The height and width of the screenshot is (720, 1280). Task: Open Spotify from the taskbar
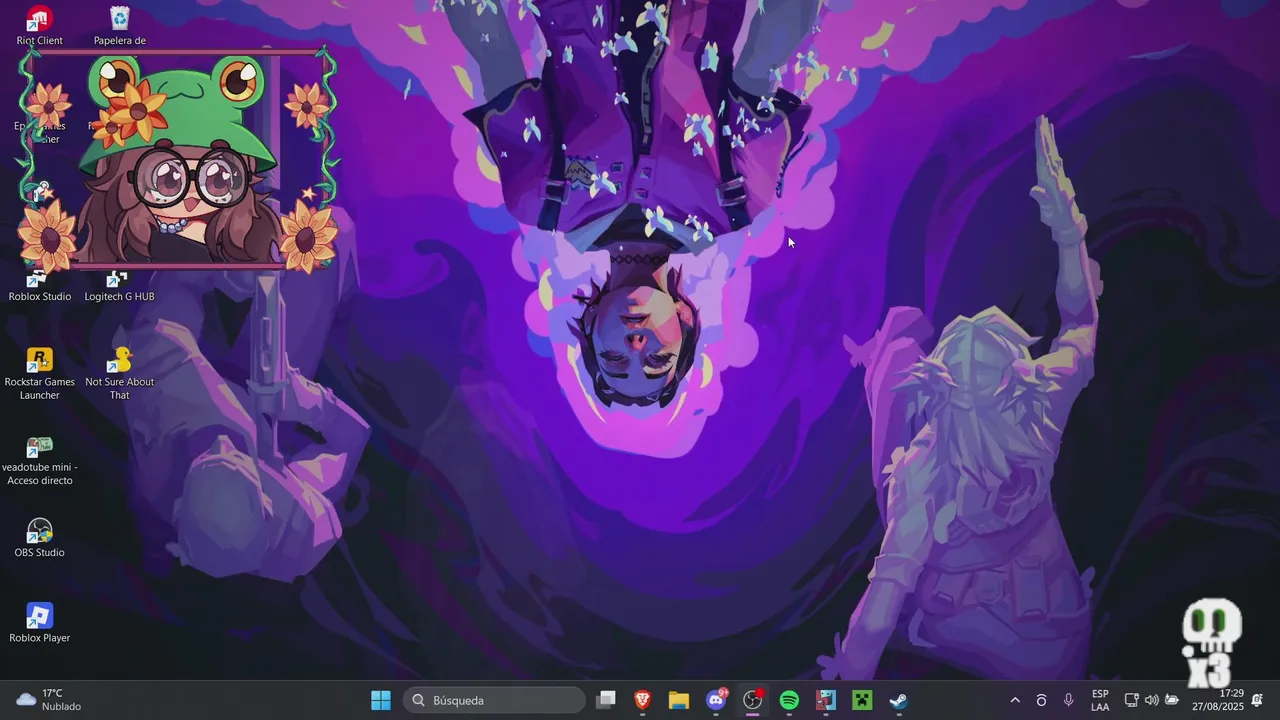tap(789, 700)
